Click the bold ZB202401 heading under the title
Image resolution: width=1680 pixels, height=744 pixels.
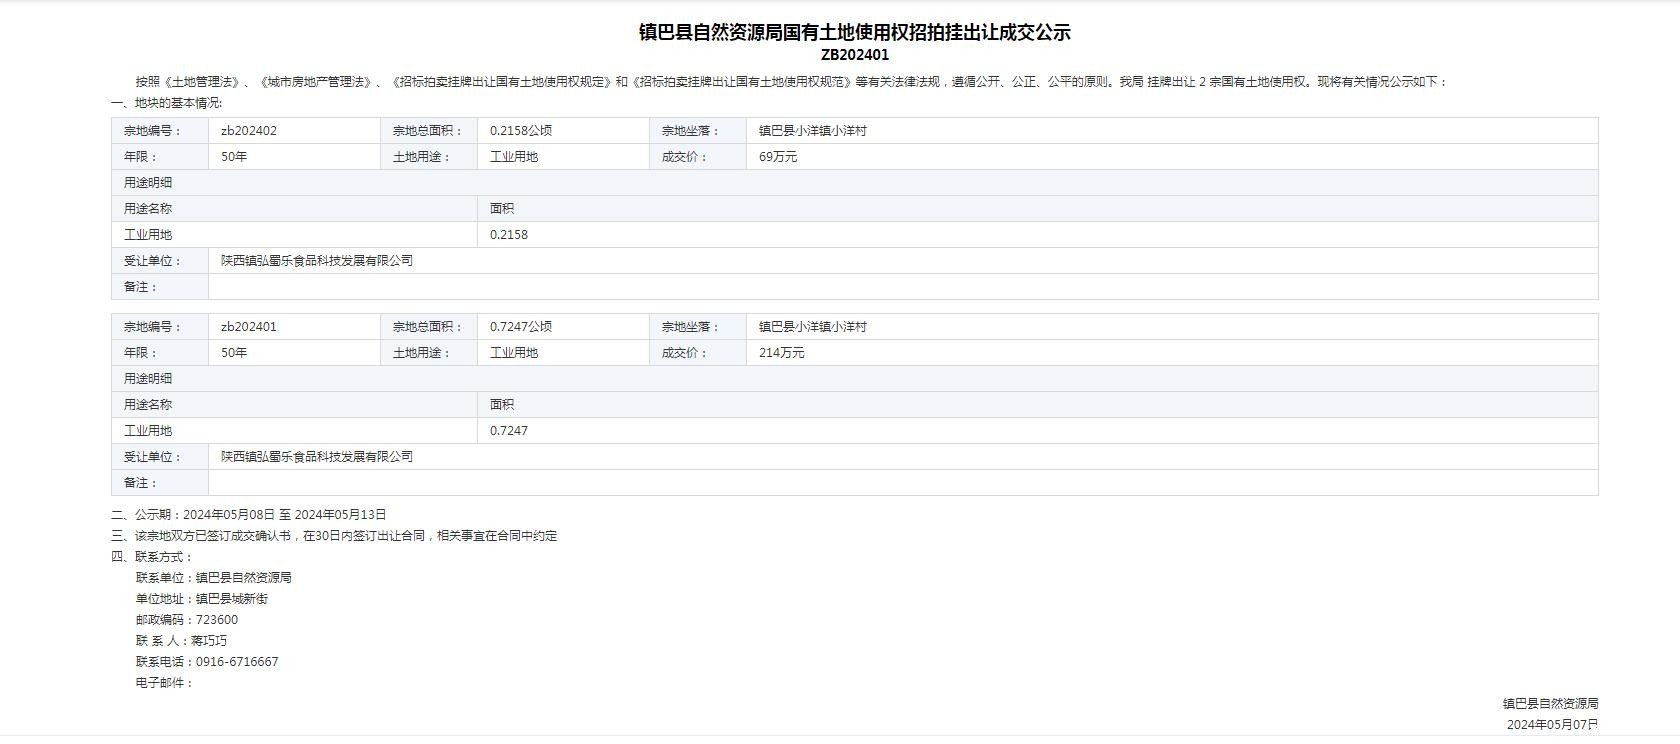point(854,55)
